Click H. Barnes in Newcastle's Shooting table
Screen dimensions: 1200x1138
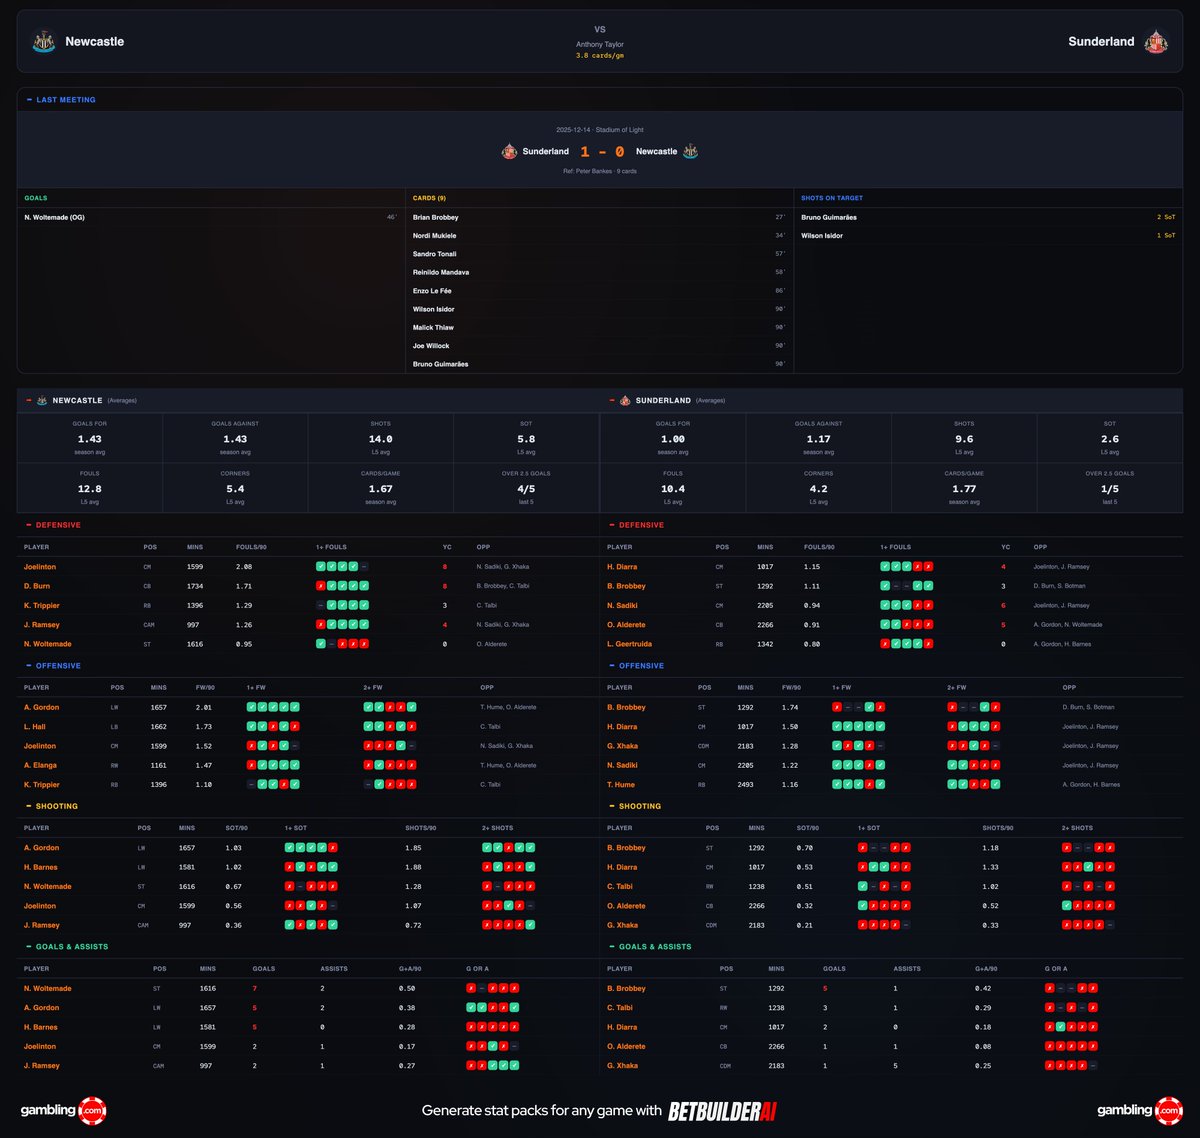(x=41, y=867)
